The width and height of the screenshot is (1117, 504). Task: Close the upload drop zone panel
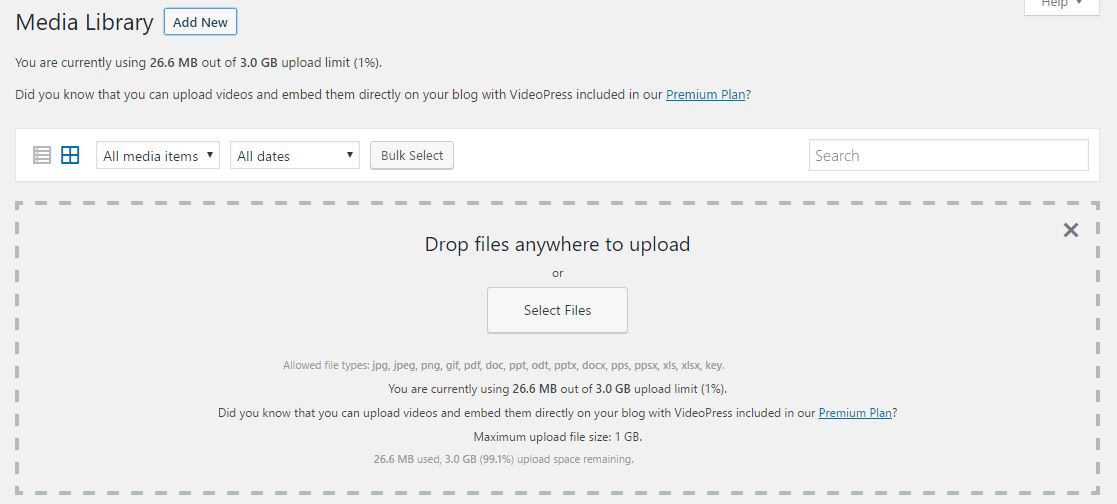[x=1071, y=230]
